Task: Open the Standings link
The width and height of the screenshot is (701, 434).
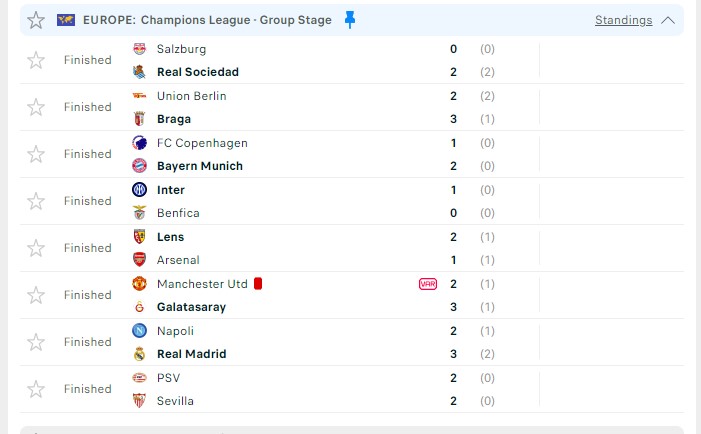Action: [x=623, y=20]
